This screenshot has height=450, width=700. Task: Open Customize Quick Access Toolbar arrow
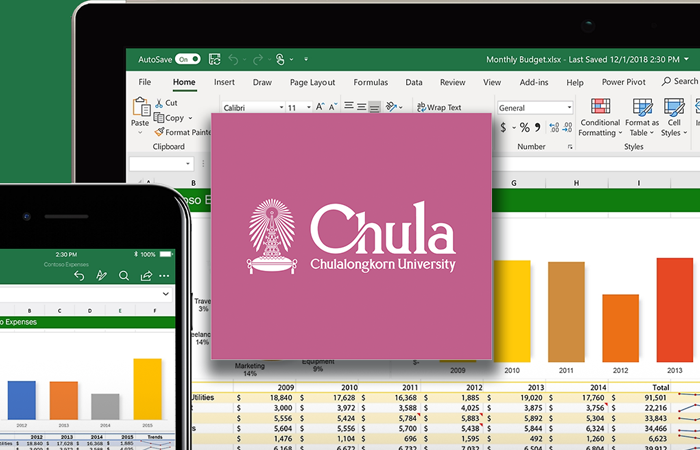coord(306,59)
